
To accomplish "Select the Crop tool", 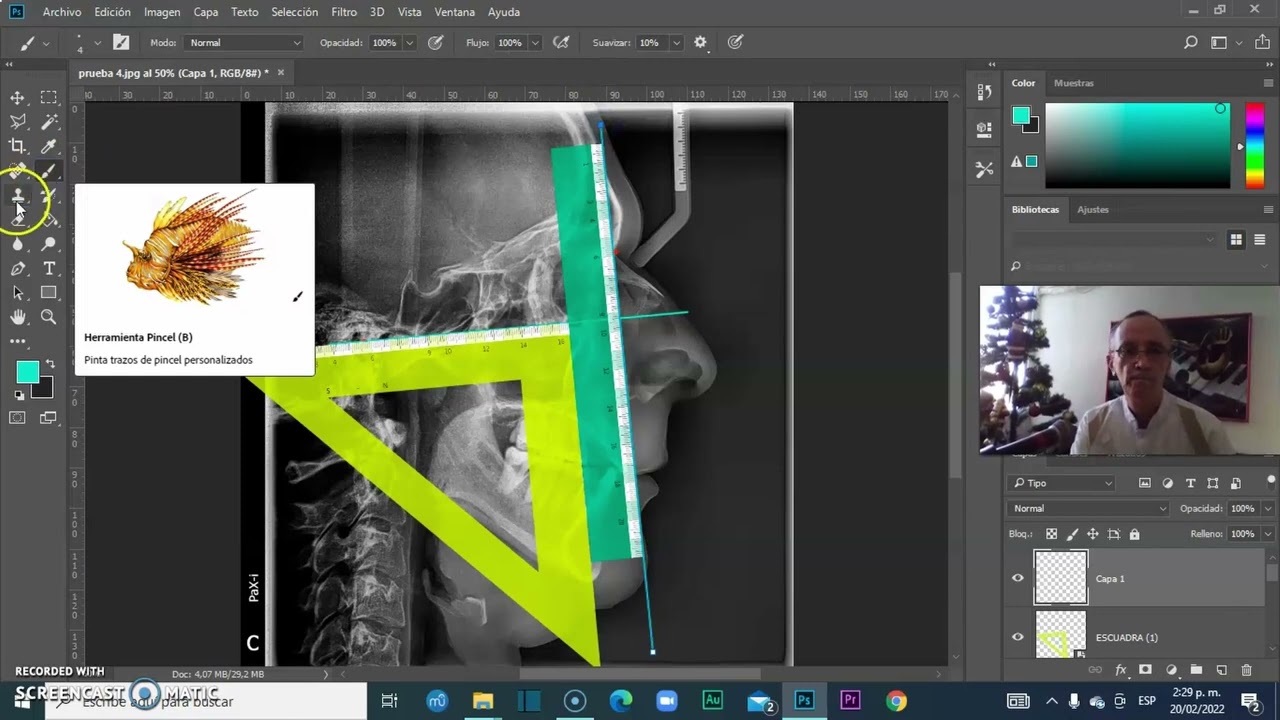I will [x=17, y=146].
